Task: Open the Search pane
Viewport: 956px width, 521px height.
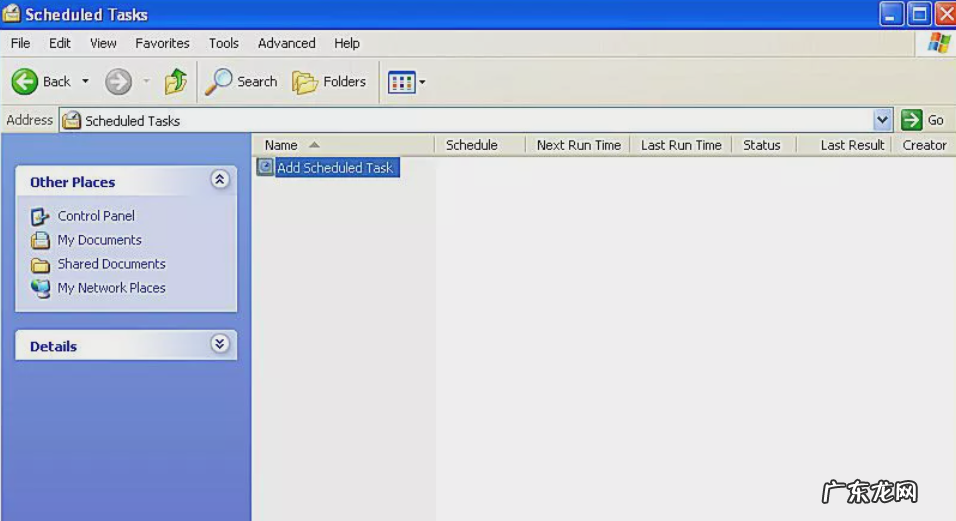Action: [x=241, y=82]
